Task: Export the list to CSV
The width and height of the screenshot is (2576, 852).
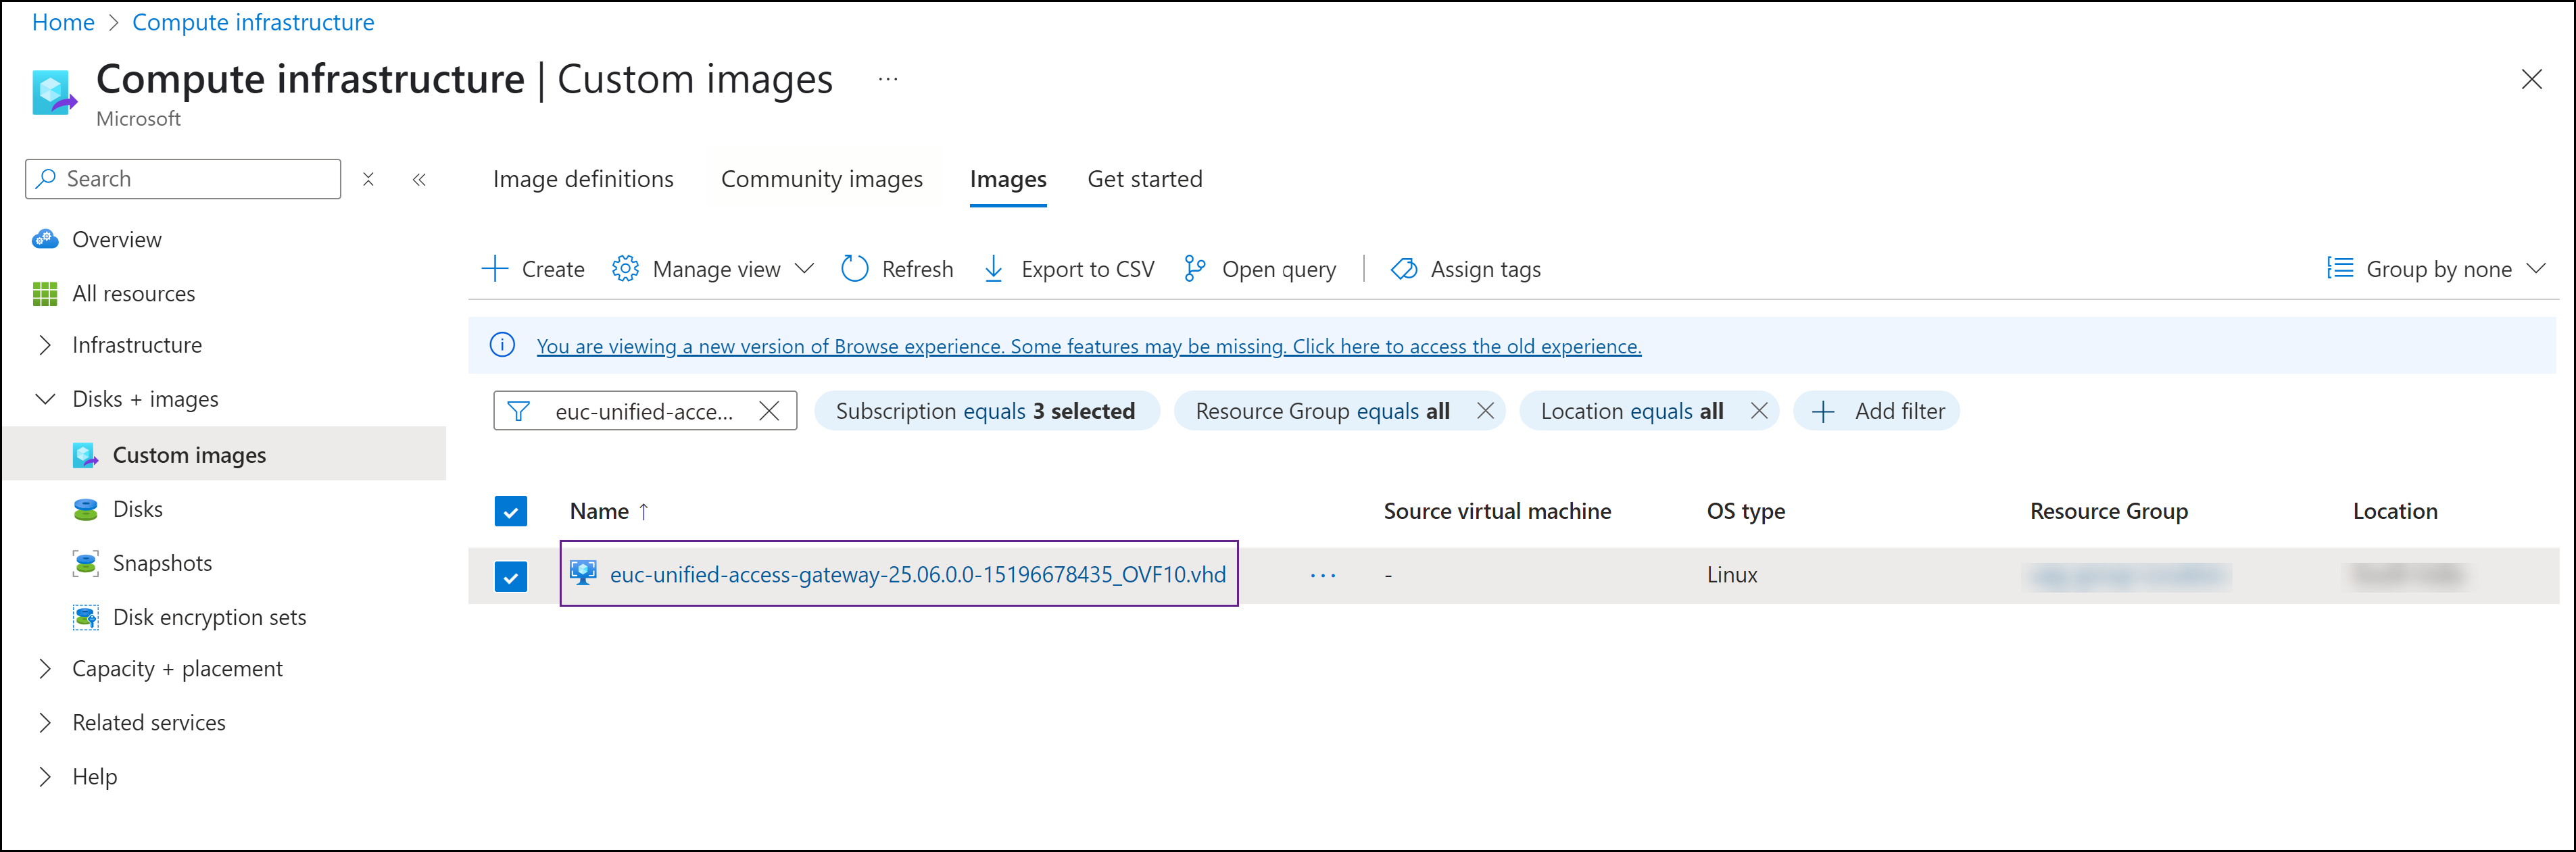Action: (x=1069, y=269)
